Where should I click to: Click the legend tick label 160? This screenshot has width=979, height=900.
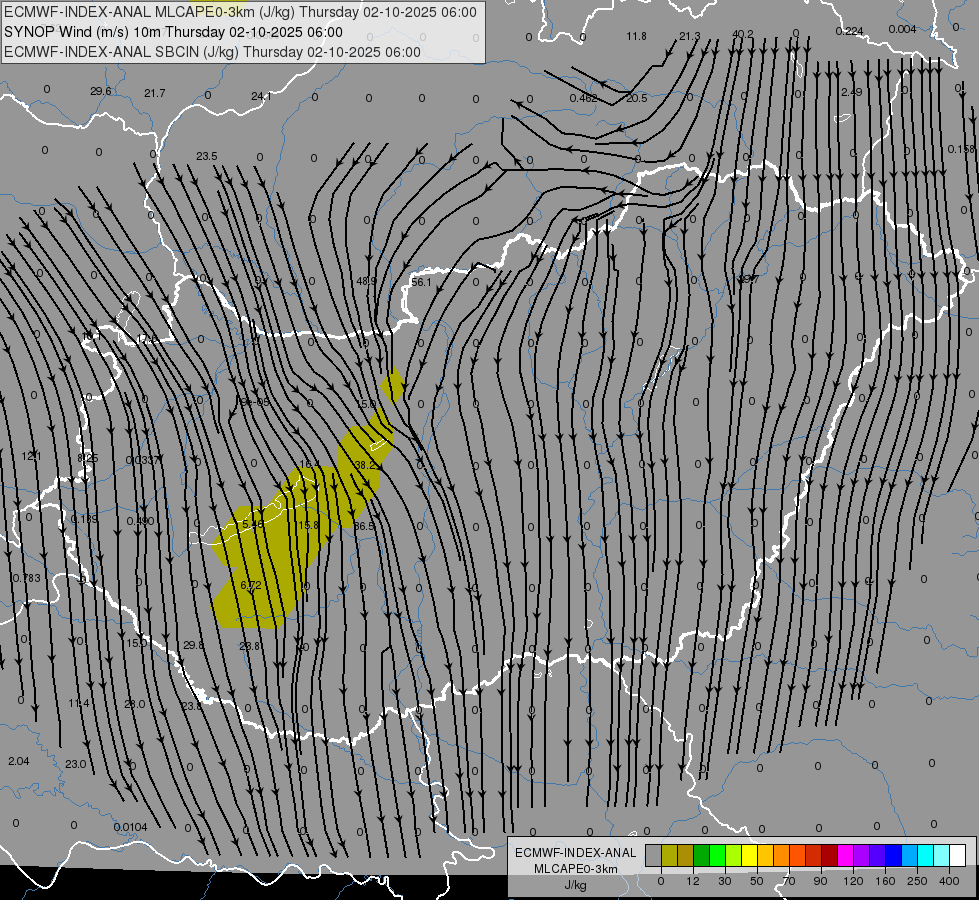(x=885, y=881)
